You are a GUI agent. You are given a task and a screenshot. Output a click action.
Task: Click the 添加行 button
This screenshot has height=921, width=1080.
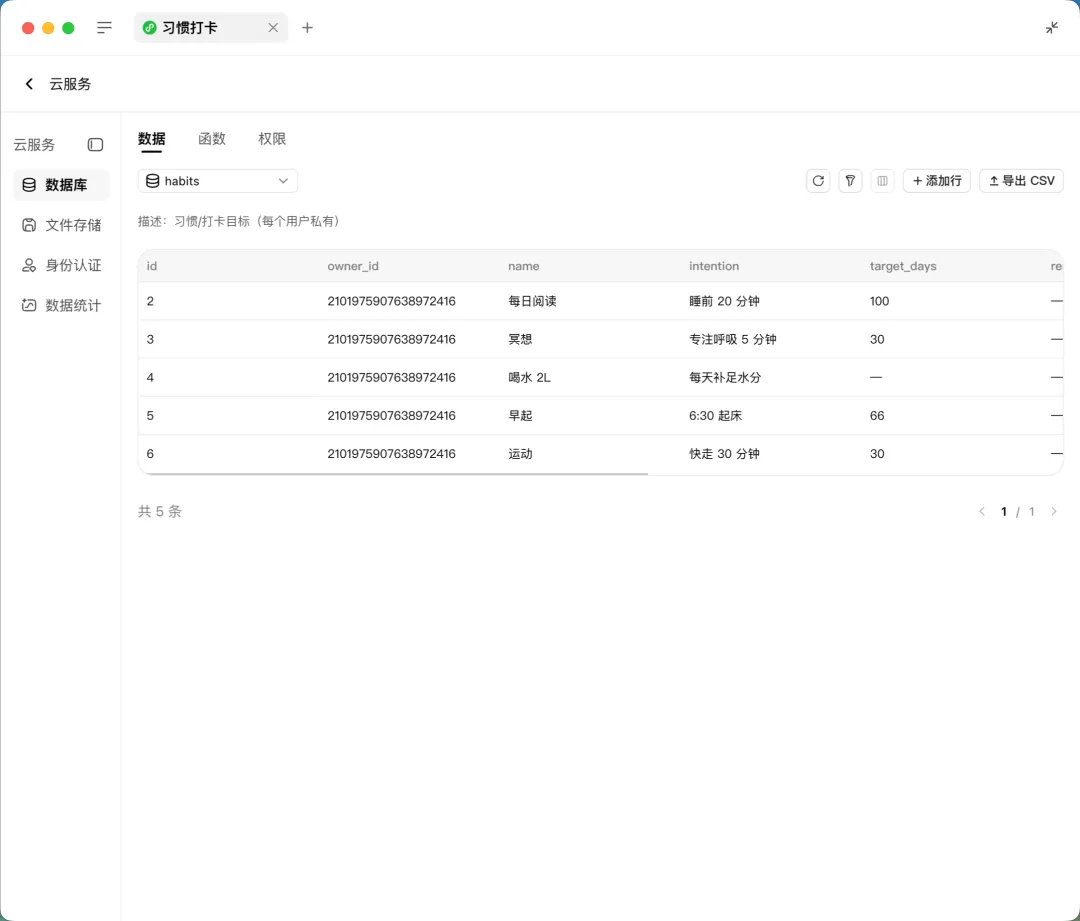click(x=937, y=181)
